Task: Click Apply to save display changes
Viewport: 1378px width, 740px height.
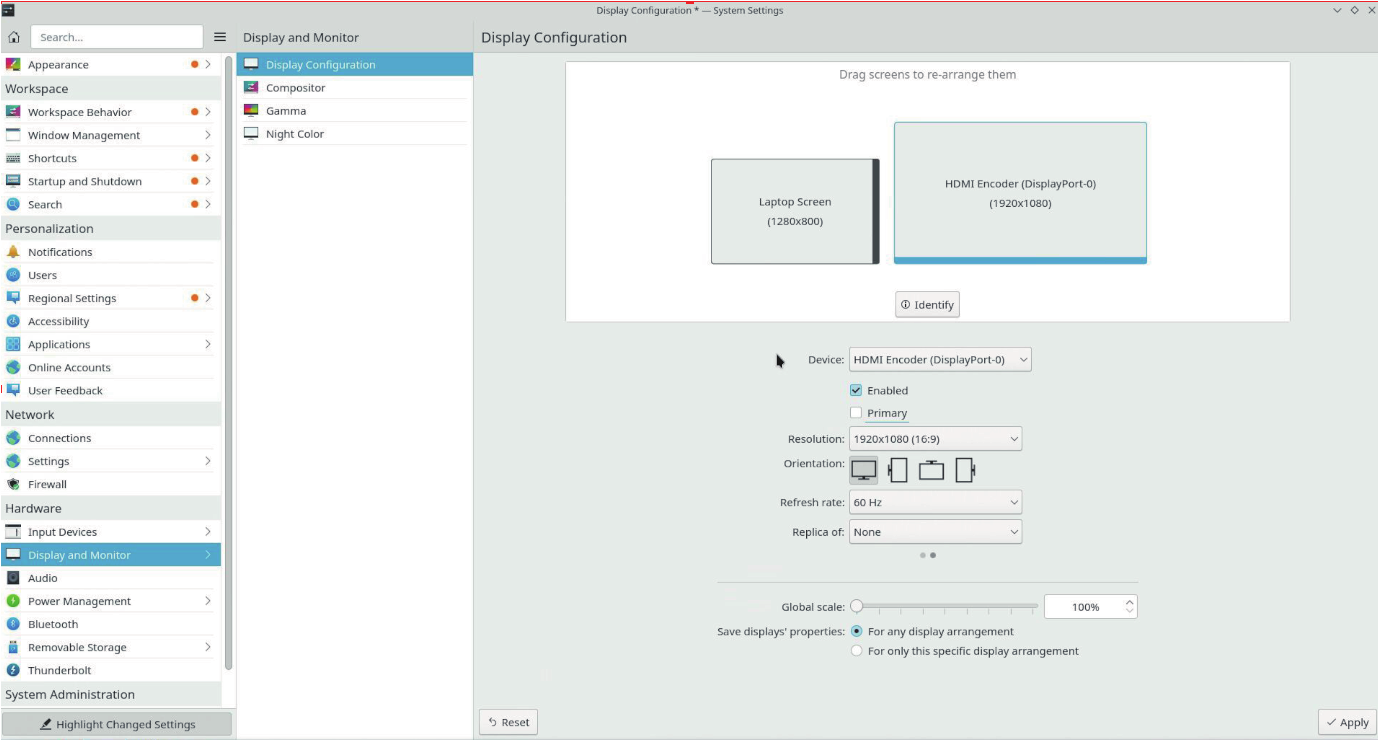Action: (1347, 722)
